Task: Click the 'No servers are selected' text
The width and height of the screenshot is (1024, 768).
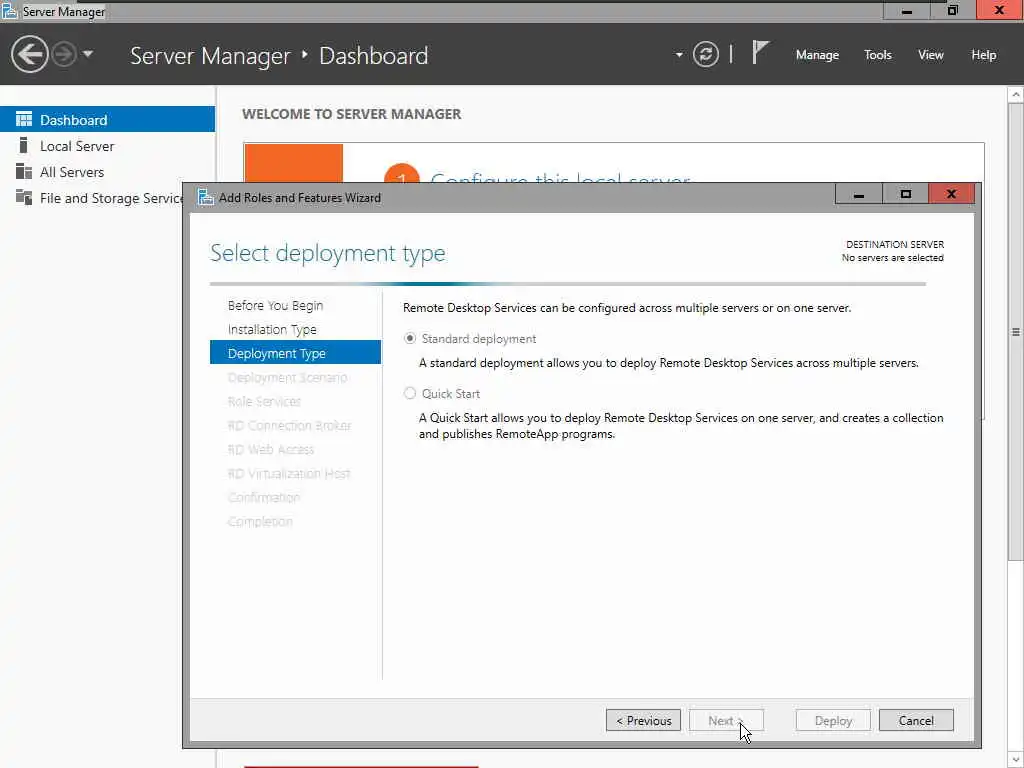Action: point(892,258)
